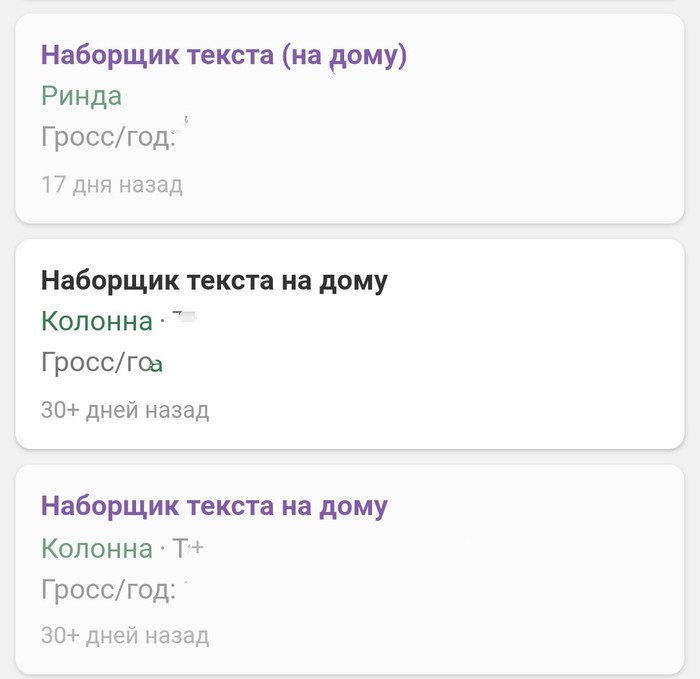Click location fragment next to dark green Колонна
This screenshot has height=679, width=700.
(183, 319)
